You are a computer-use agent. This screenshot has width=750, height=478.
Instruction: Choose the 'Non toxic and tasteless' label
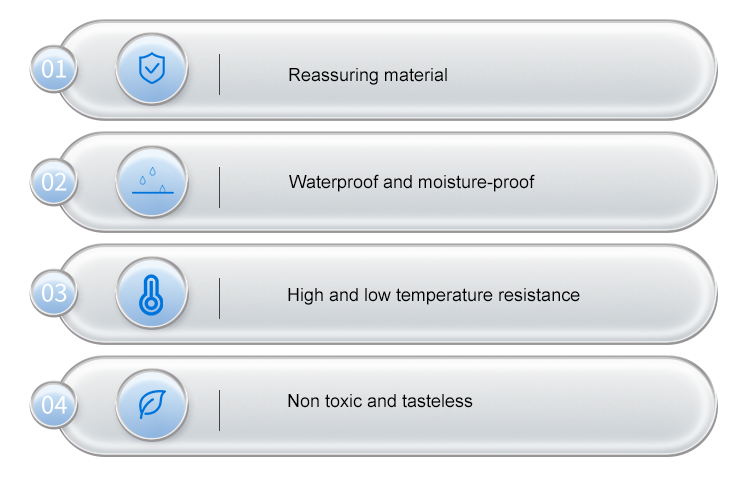pyautogui.click(x=379, y=401)
